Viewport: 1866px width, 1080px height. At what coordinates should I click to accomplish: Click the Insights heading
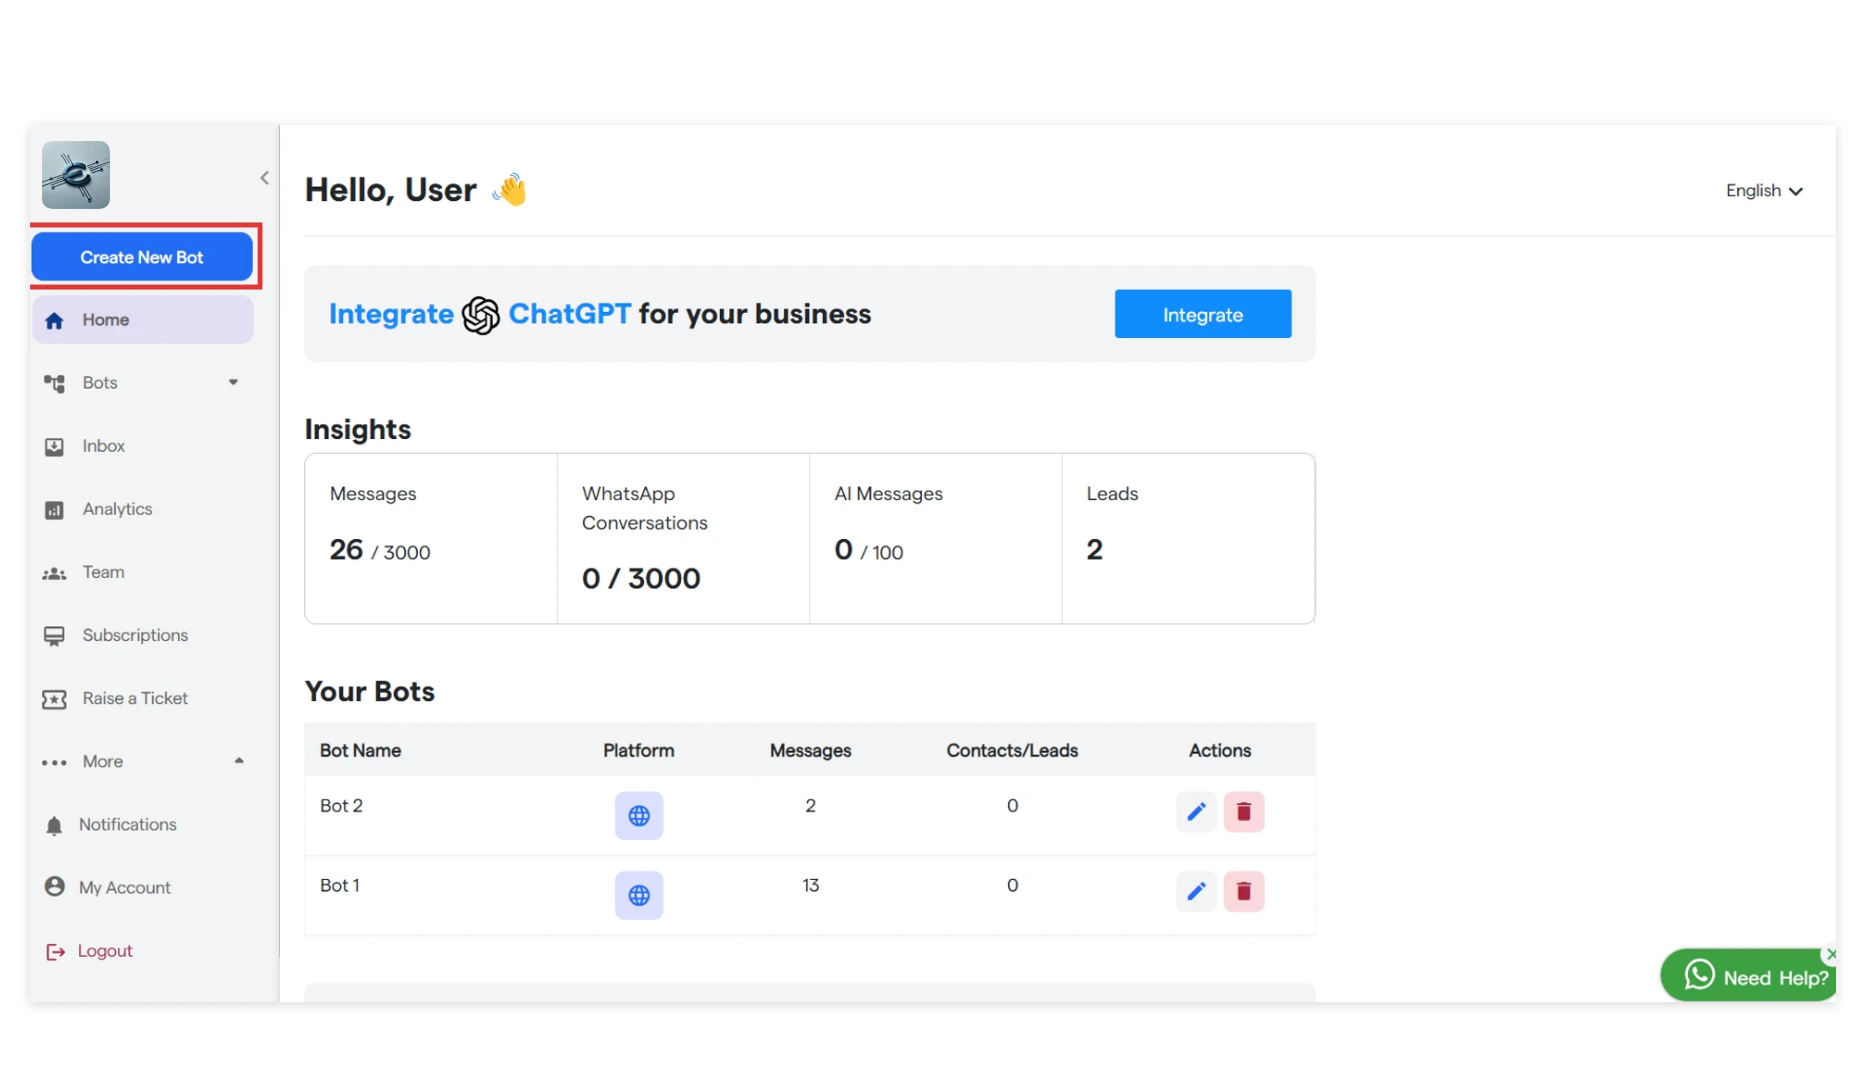click(x=358, y=429)
